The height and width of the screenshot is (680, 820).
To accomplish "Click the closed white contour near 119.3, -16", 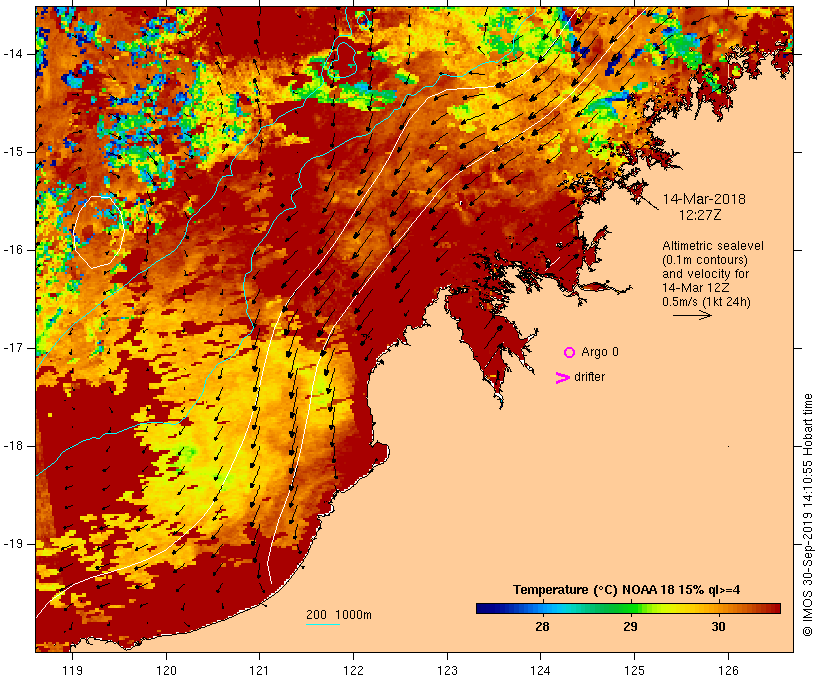I will pyautogui.click(x=99, y=232).
